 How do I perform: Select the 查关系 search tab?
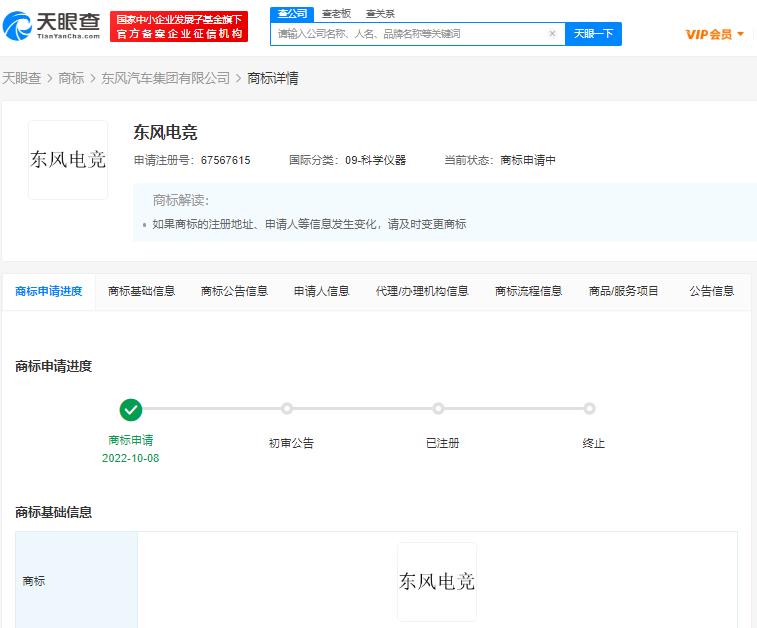[x=379, y=14]
